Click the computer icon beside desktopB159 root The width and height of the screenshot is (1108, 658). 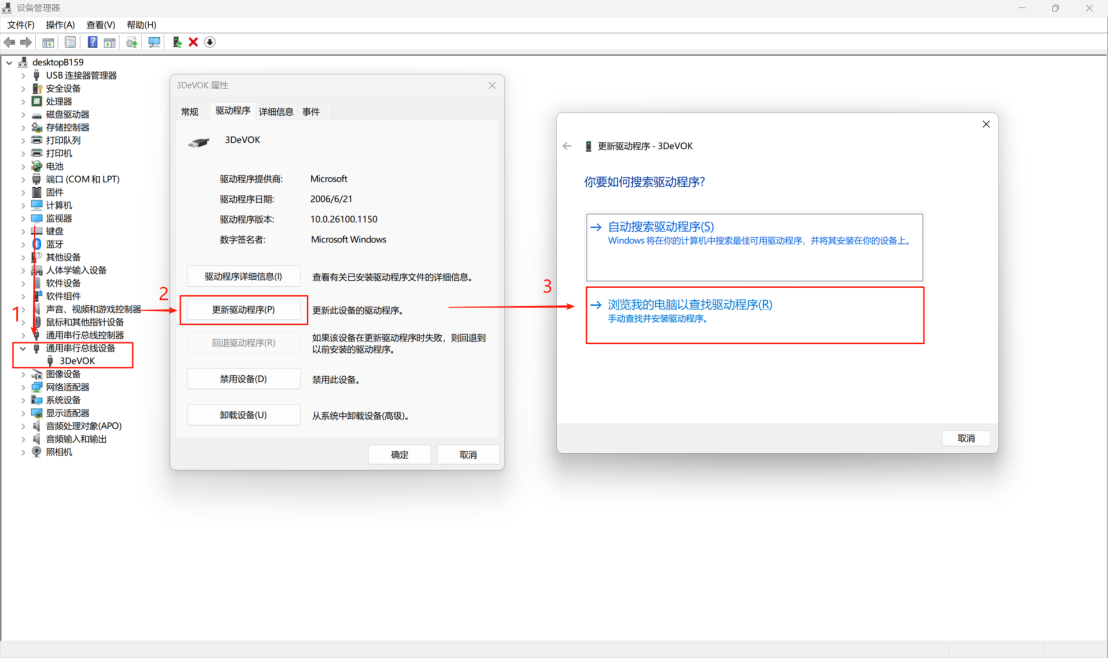point(23,62)
